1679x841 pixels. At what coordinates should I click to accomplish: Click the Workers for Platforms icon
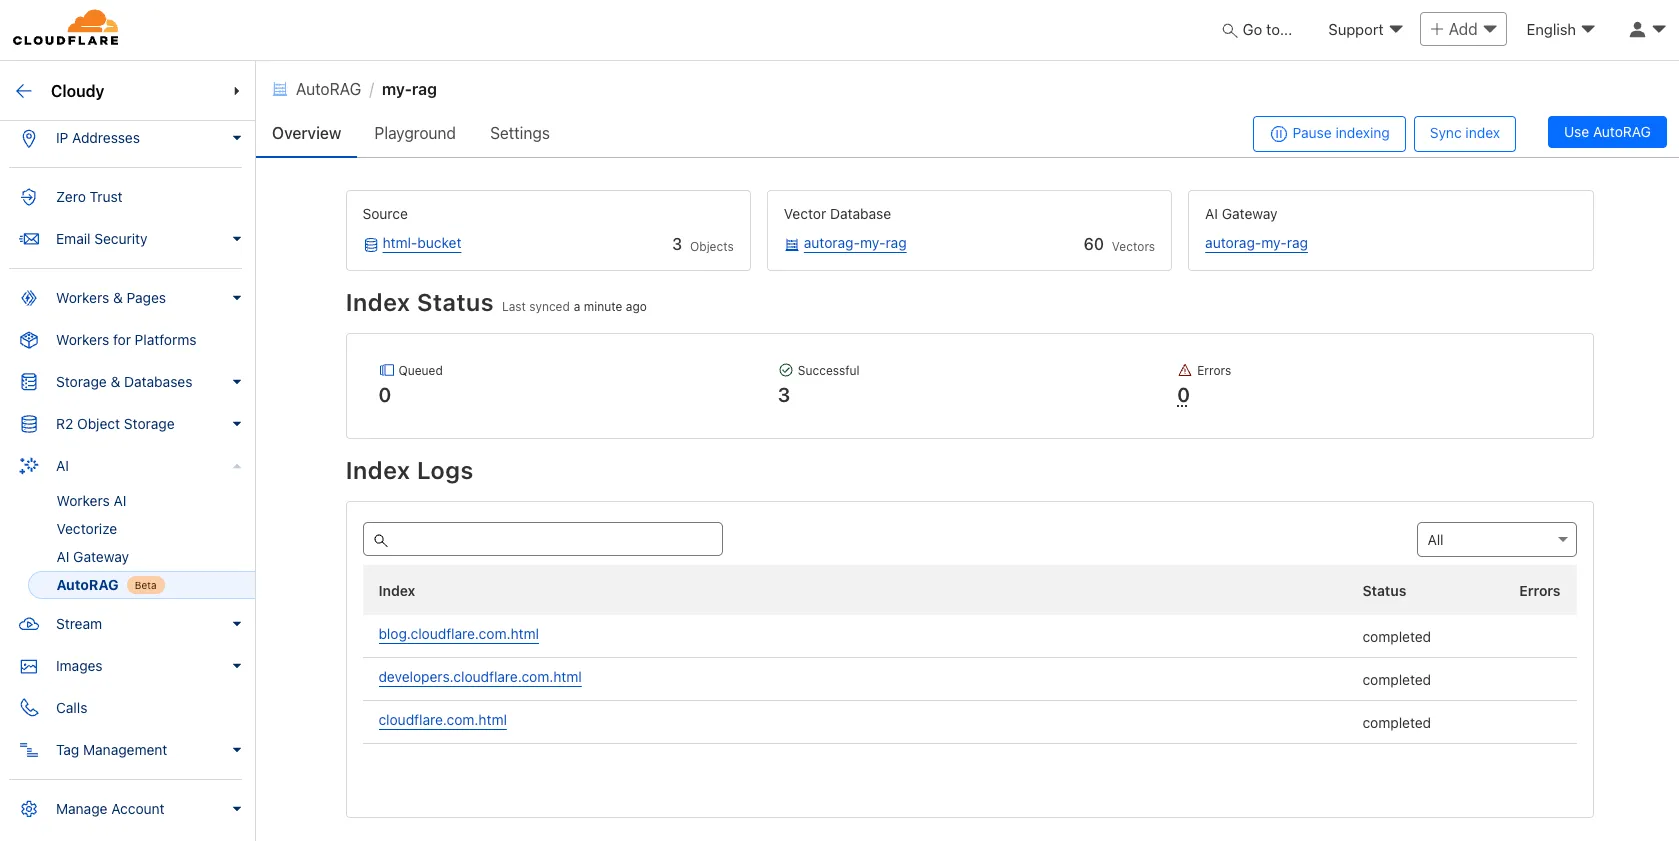[29, 340]
